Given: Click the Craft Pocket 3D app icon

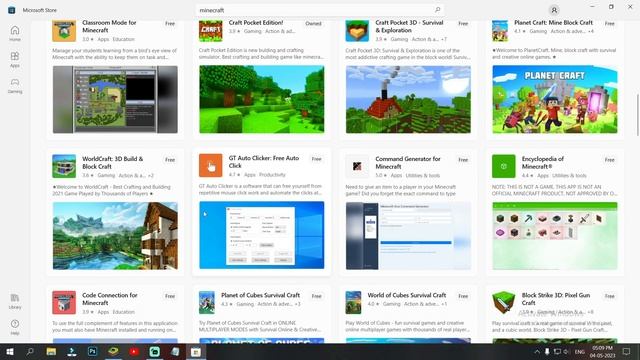Looking at the screenshot, I should (357, 30).
